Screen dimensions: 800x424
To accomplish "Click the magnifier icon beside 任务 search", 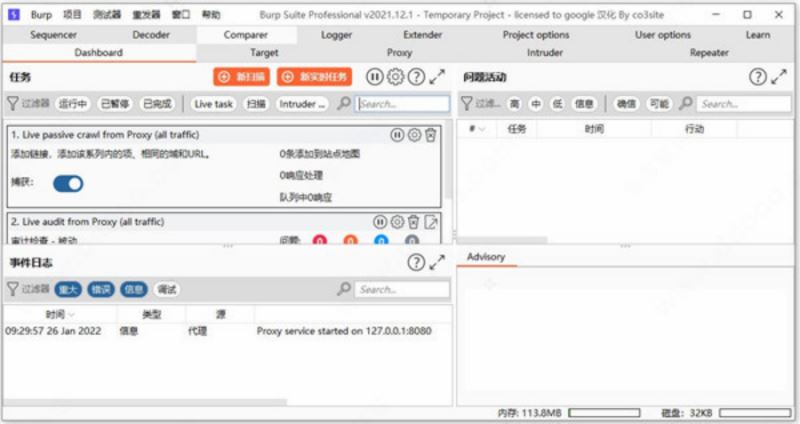I will tap(344, 104).
